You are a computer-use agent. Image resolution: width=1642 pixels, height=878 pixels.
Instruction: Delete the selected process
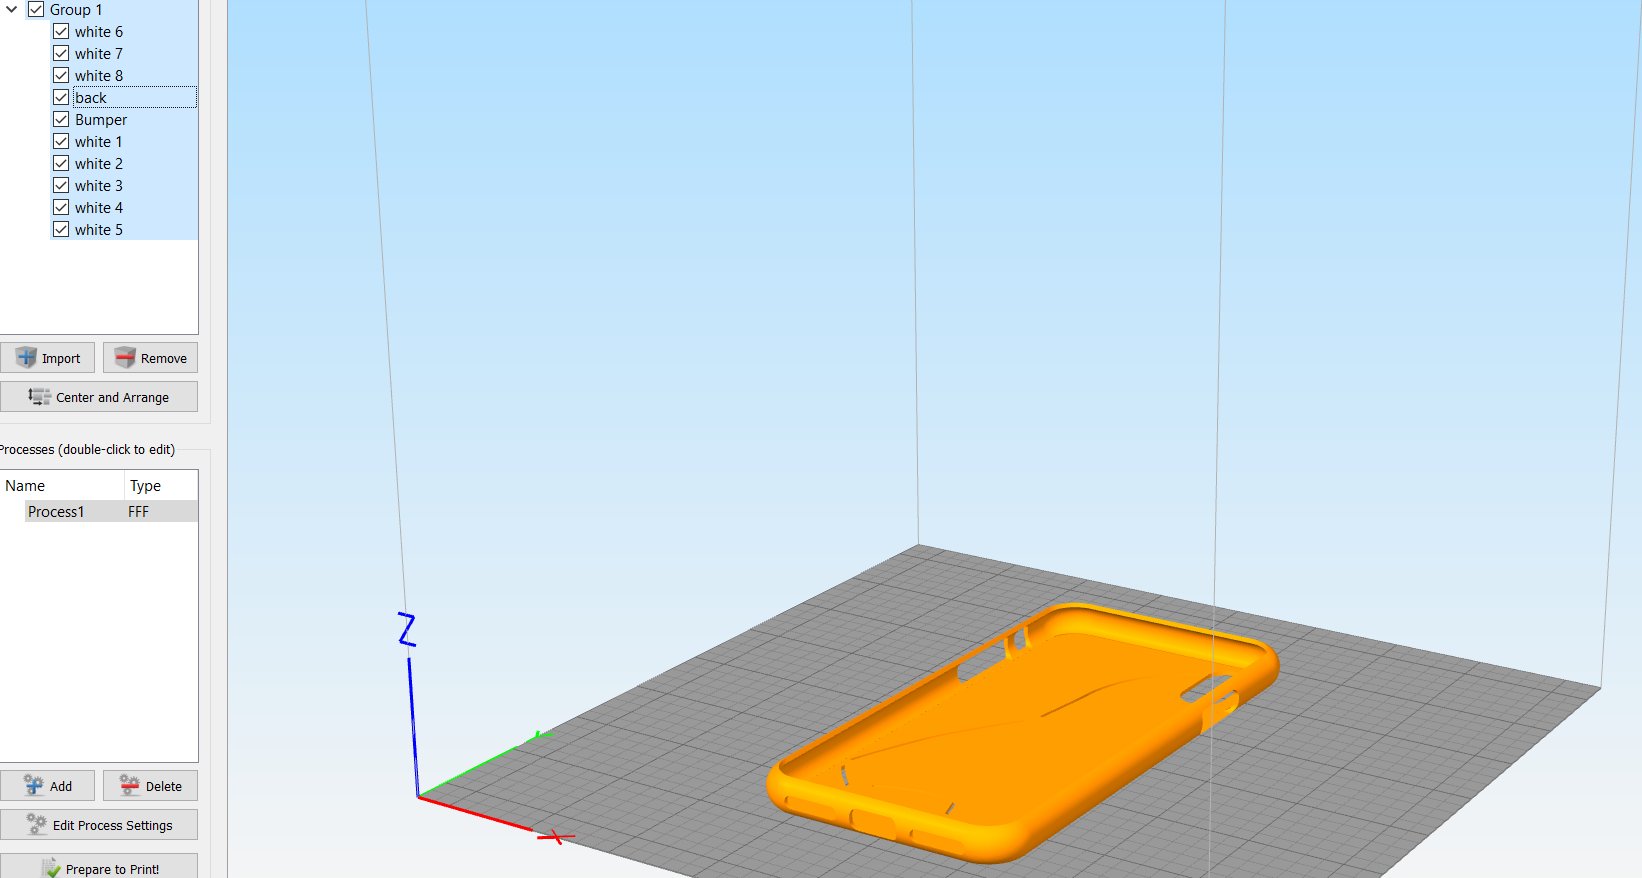[150, 786]
